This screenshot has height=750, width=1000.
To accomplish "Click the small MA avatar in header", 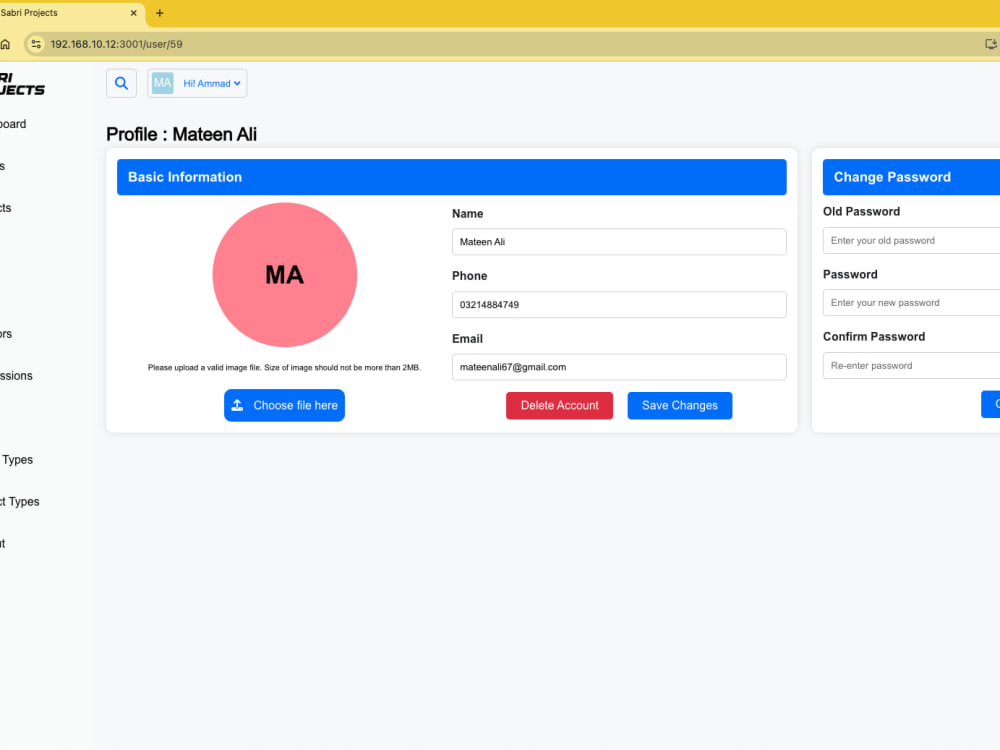I will 163,84.
